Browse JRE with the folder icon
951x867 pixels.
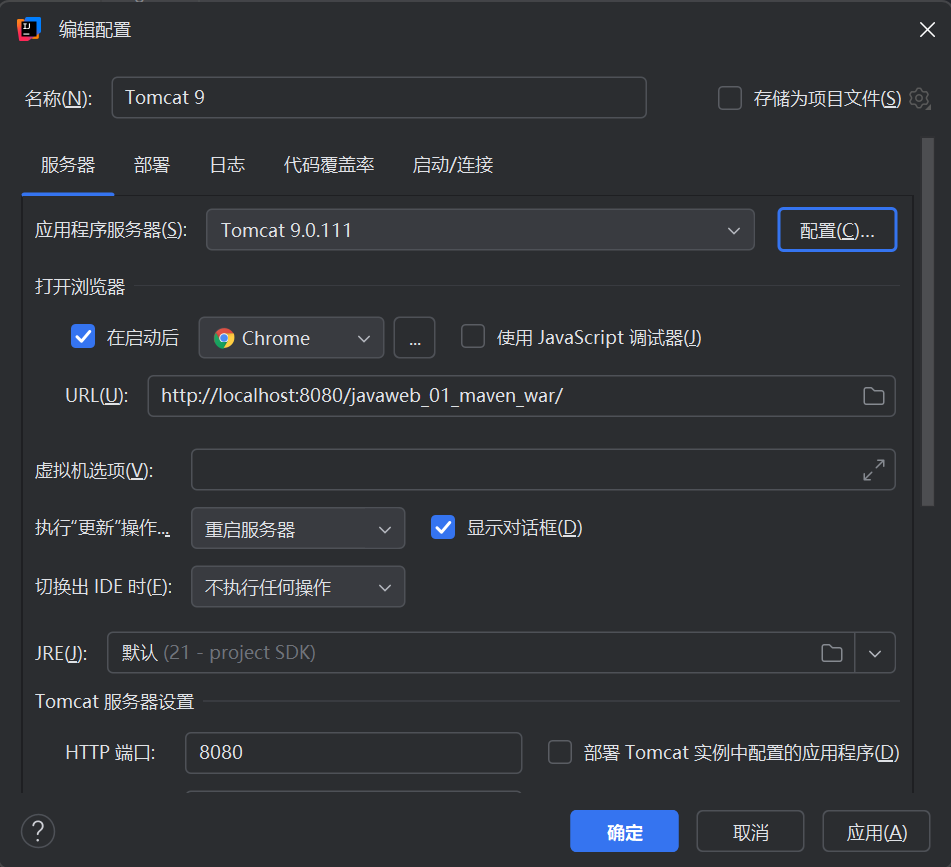coord(832,653)
